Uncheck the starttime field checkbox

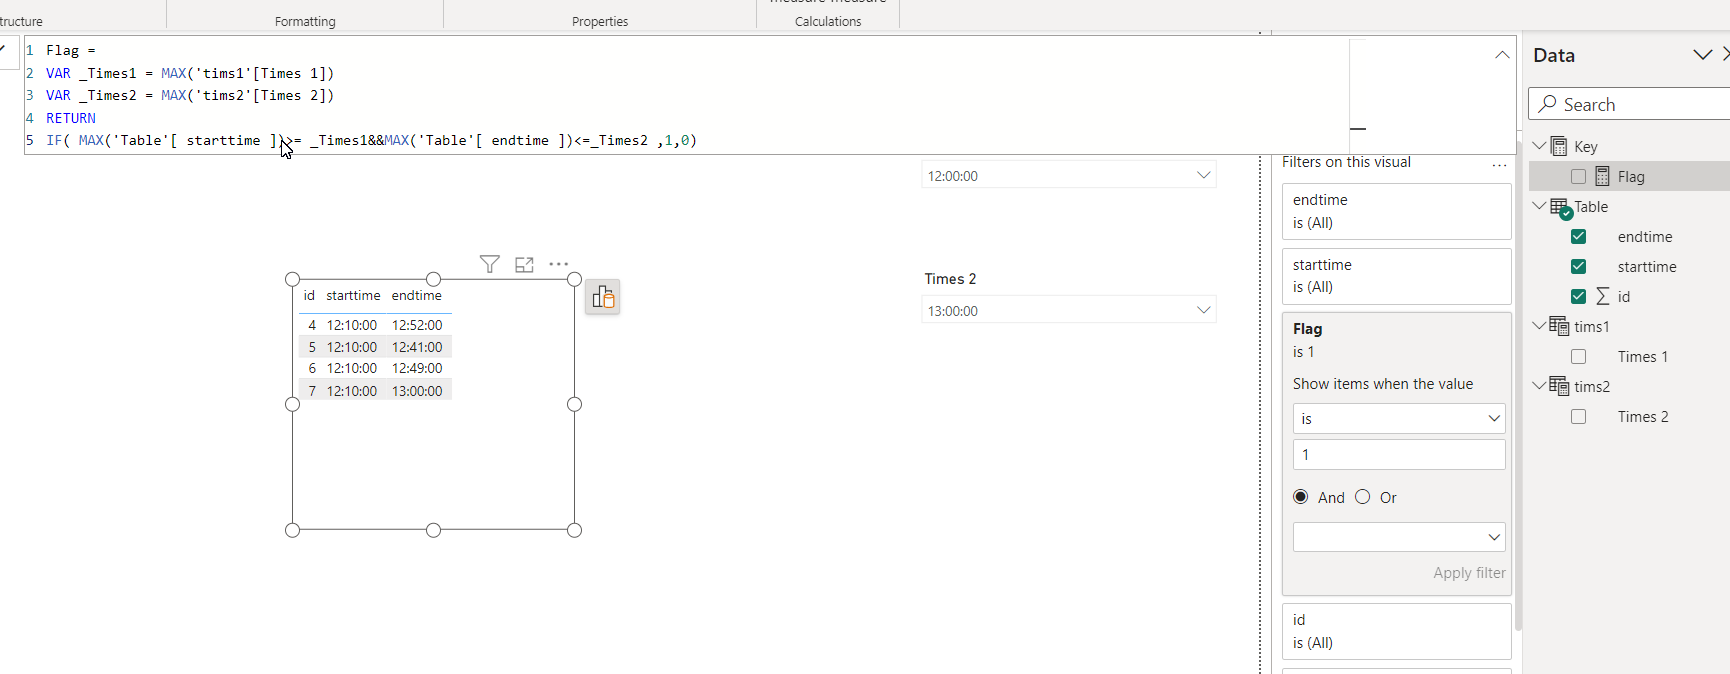[1578, 267]
